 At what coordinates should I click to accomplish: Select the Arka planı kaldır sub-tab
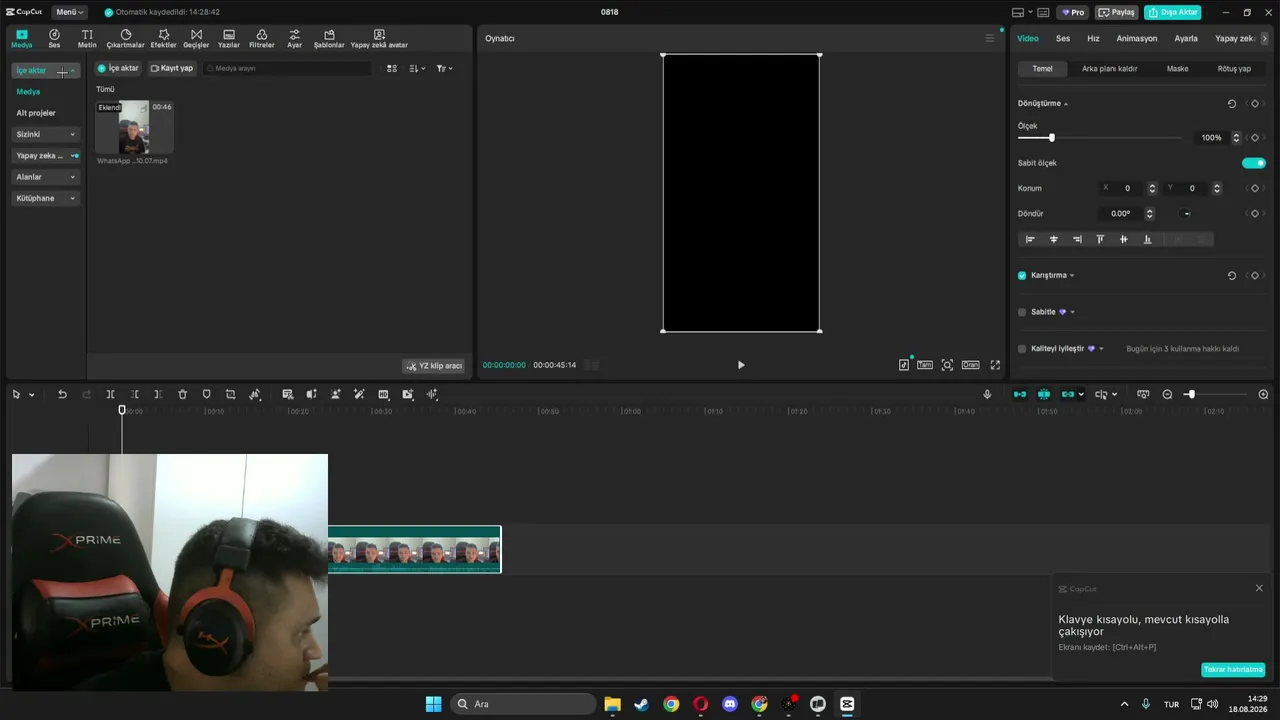click(x=1109, y=69)
